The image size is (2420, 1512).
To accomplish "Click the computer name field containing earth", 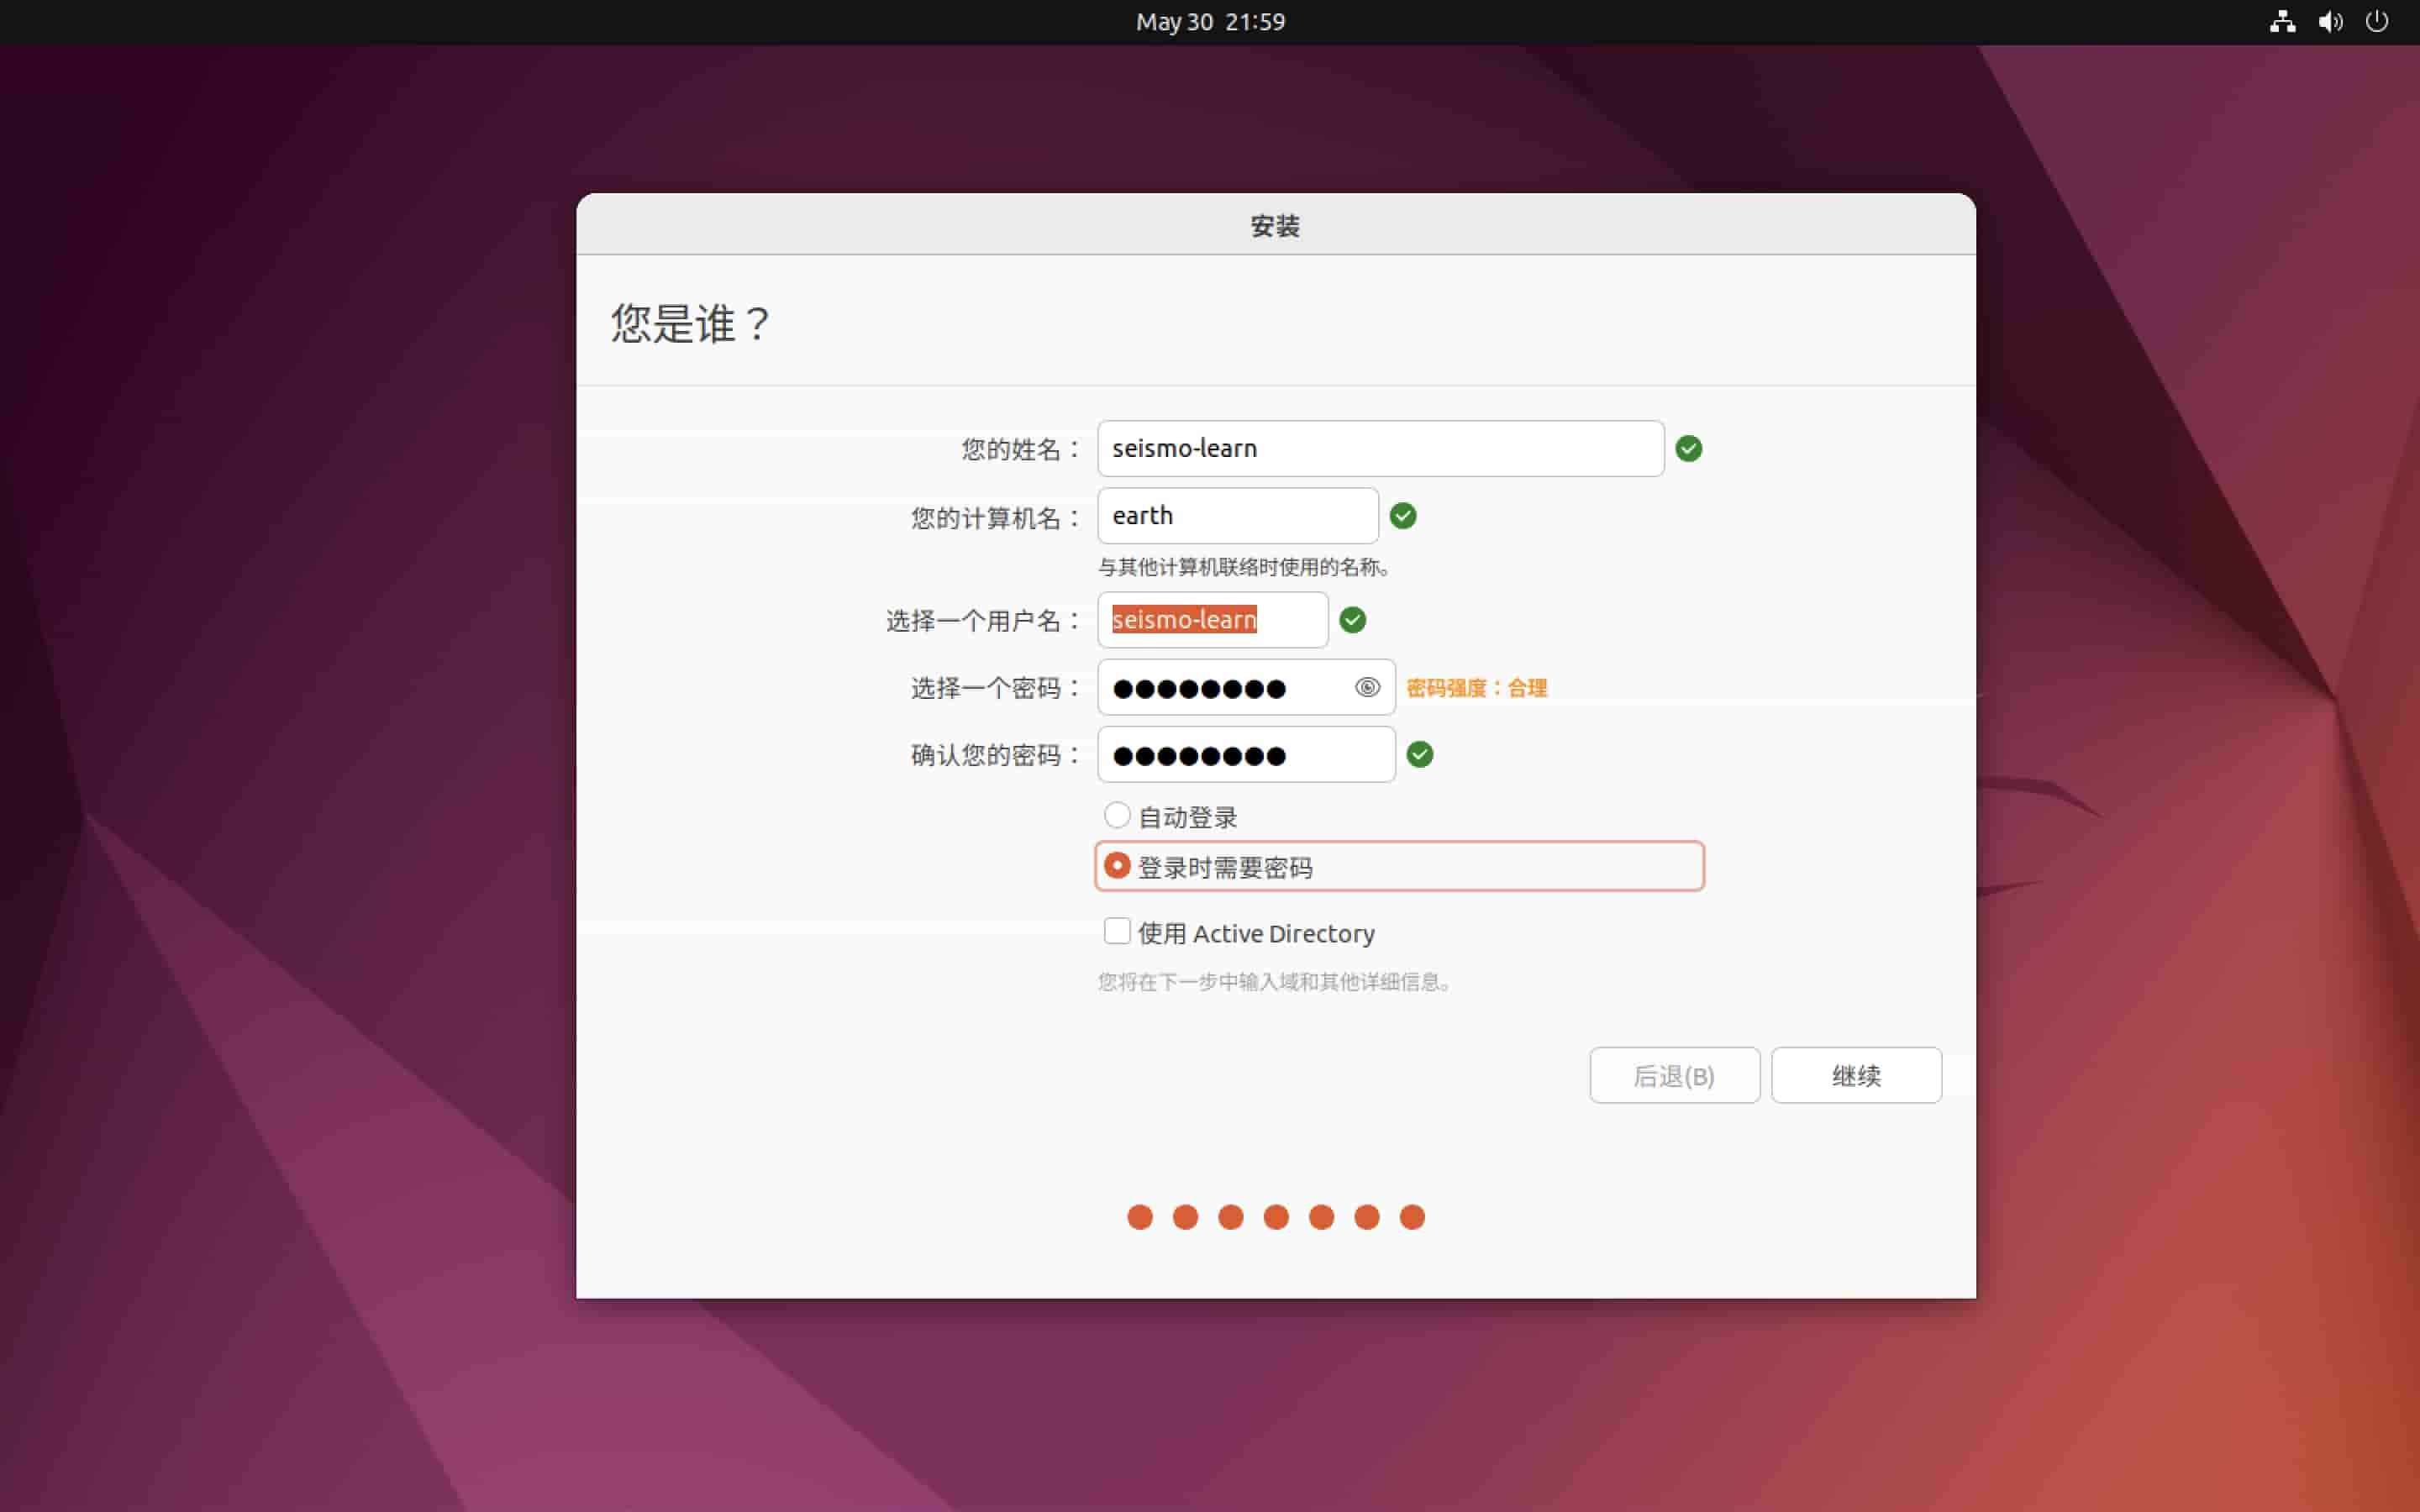I will coord(1237,515).
